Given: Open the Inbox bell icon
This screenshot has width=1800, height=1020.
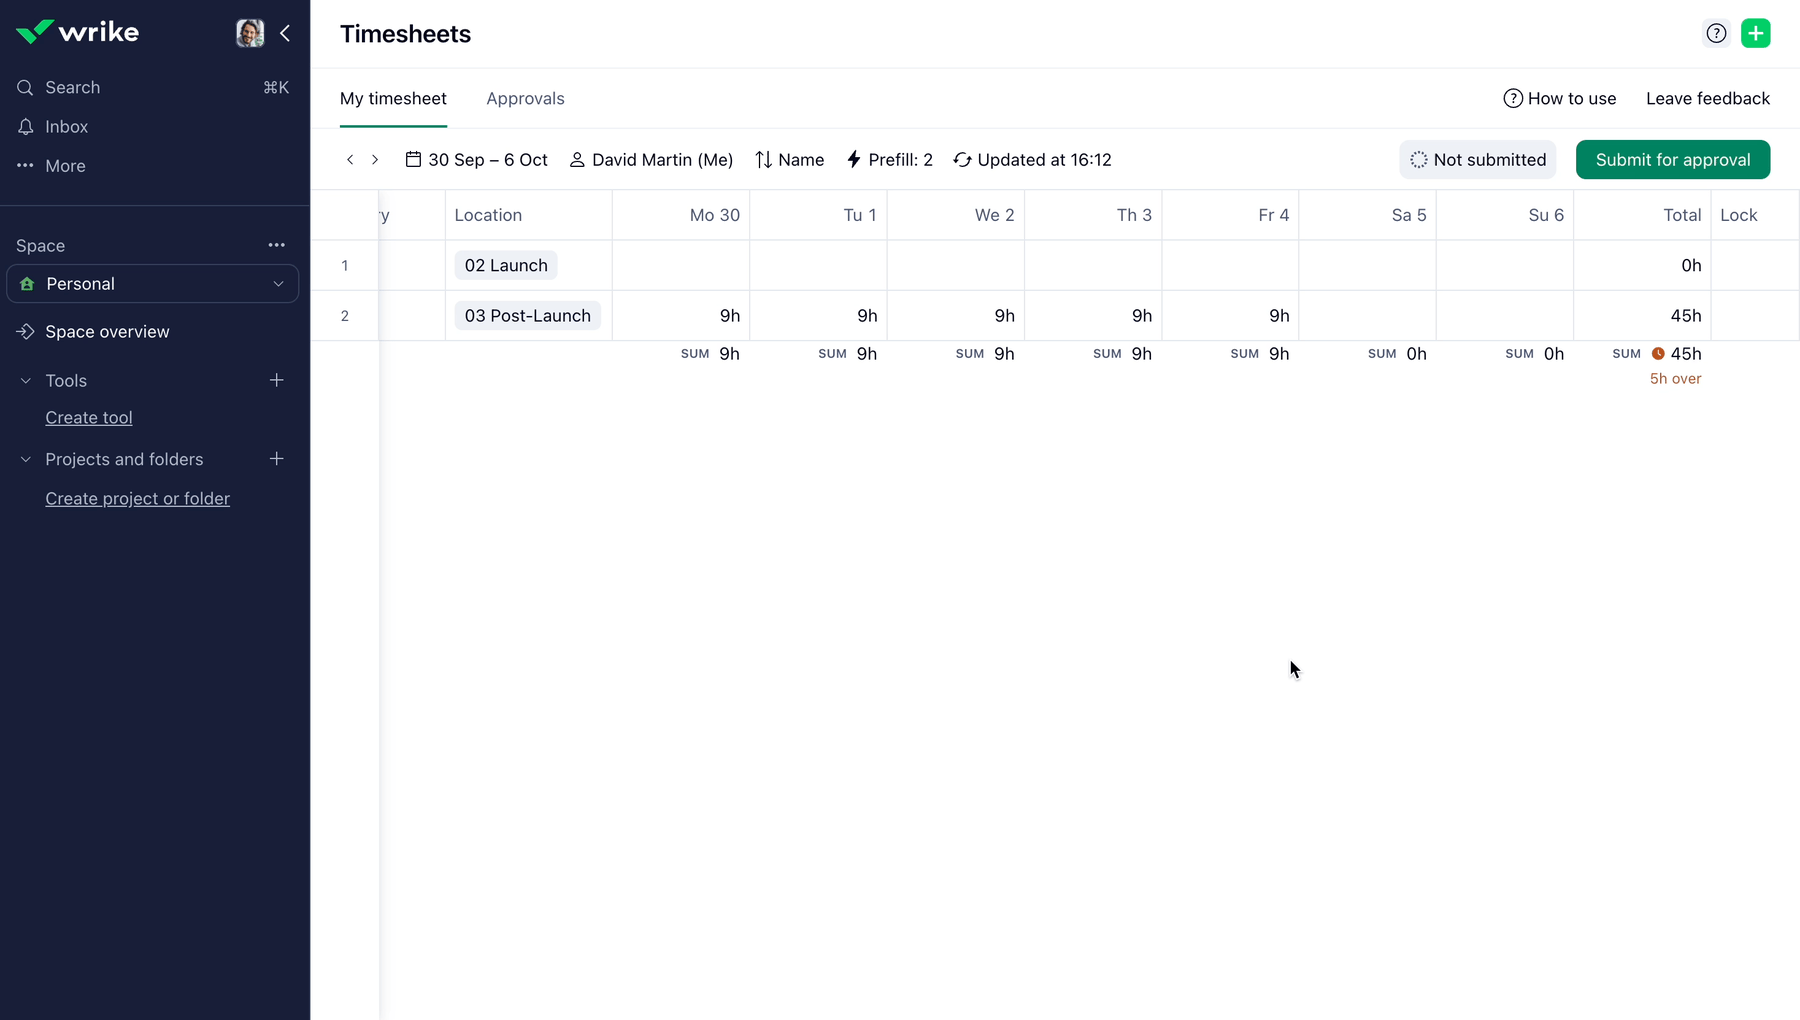Looking at the screenshot, I should (26, 127).
